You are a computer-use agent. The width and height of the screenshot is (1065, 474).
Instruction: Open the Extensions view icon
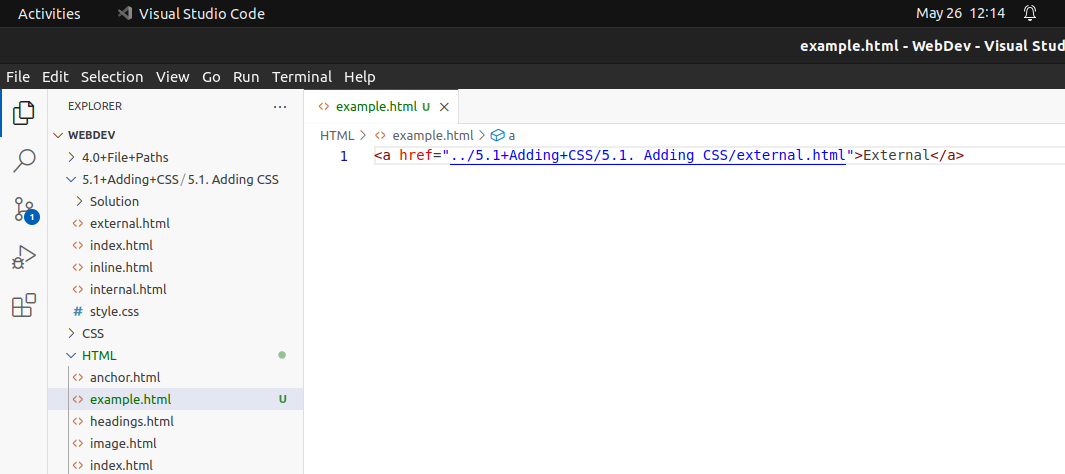pos(24,306)
